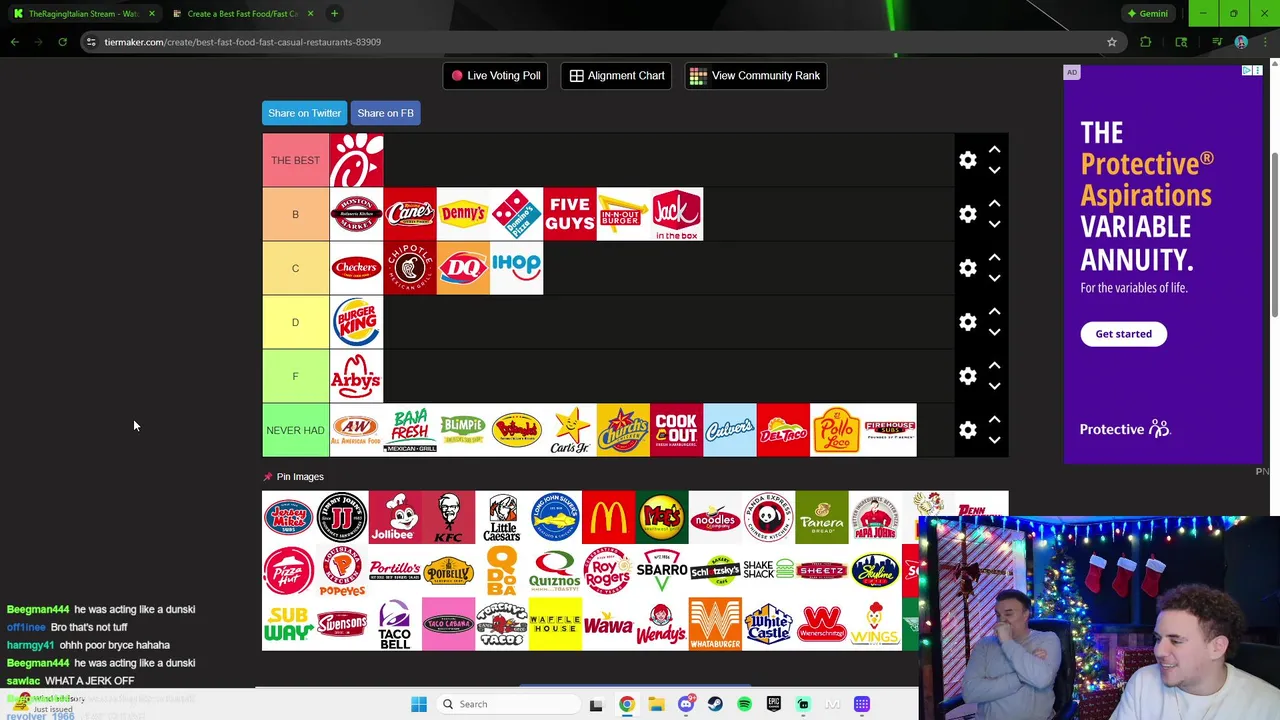The height and width of the screenshot is (720, 1280).
Task: Open Steam from taskbar
Action: pyautogui.click(x=715, y=704)
